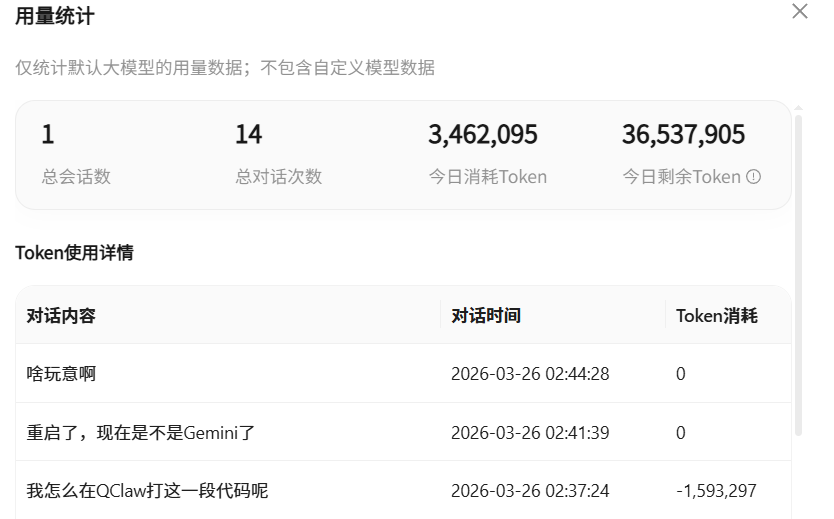Screen dimensions: 834x519
Task: Click the 今日消耗Token label
Action: [x=488, y=177]
